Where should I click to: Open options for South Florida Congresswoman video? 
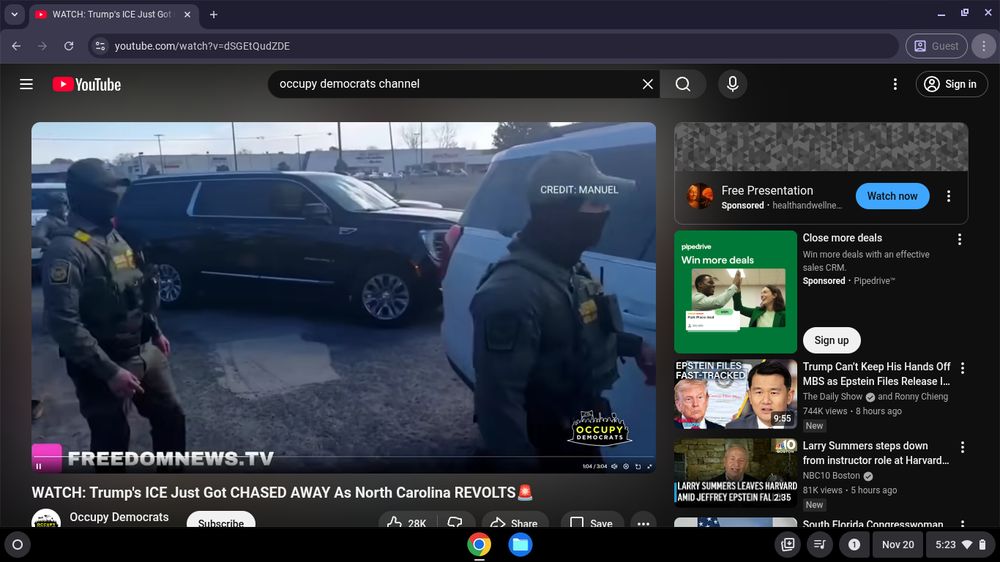pyautogui.click(x=962, y=524)
